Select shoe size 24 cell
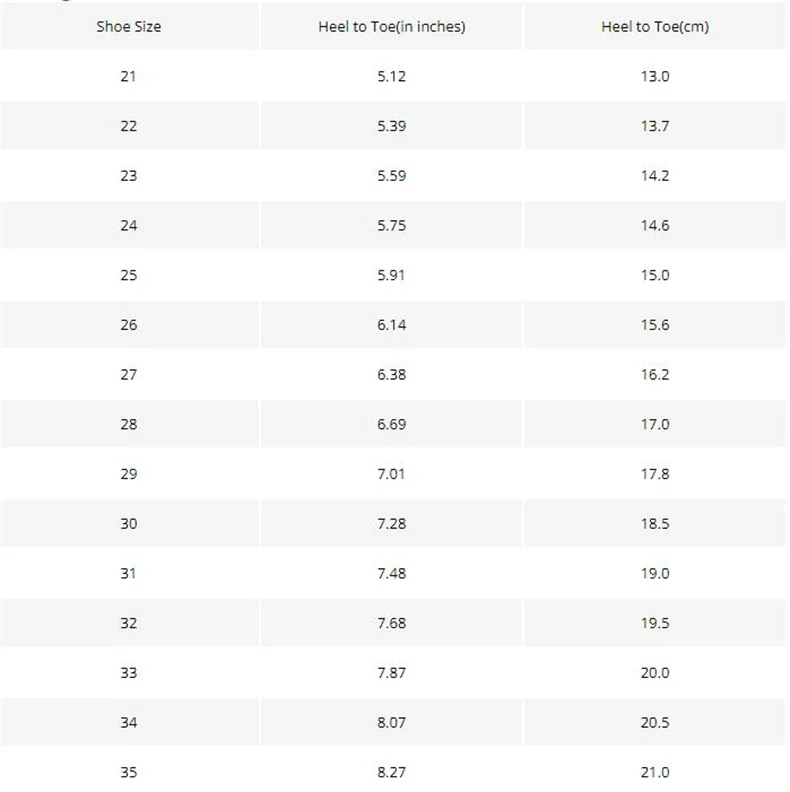Screen dimensions: 790x792 tap(128, 225)
